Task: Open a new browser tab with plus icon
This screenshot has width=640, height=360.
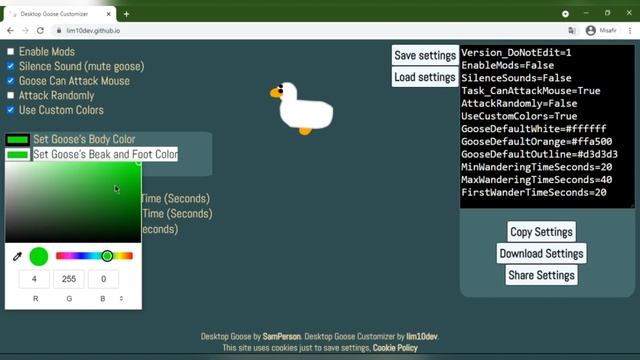Action: tap(127, 14)
